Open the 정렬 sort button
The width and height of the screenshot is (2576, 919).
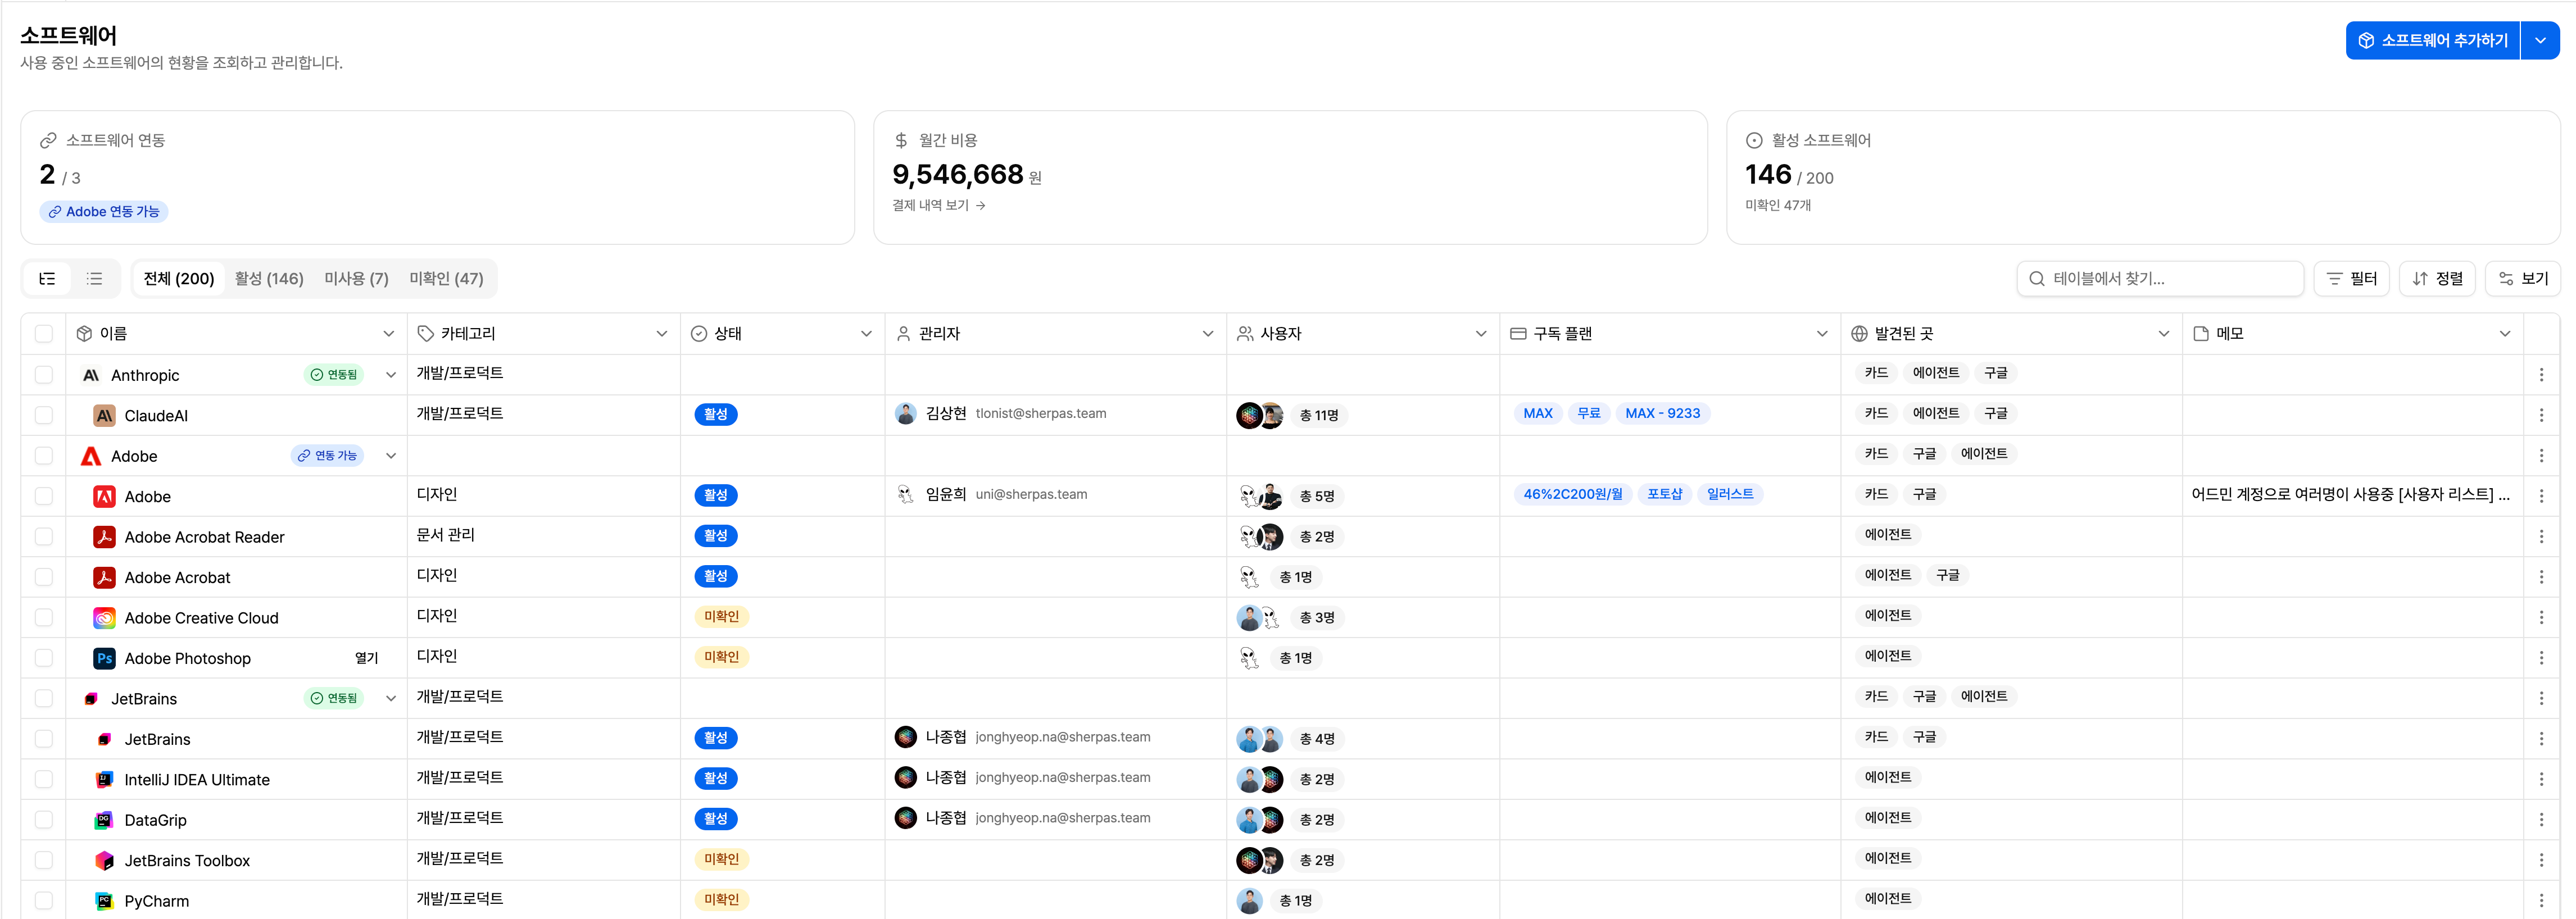click(x=2437, y=279)
